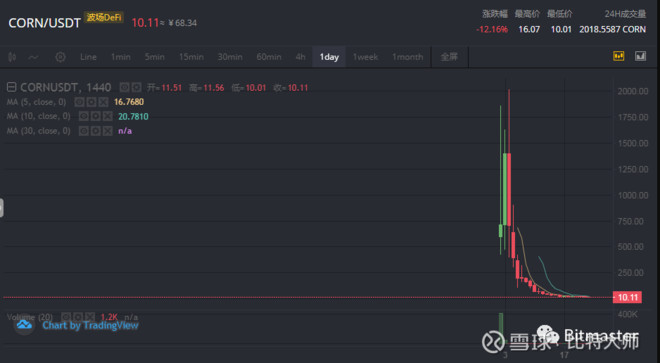
Task: Click the MA10 value 20.7810
Action: 133,117
